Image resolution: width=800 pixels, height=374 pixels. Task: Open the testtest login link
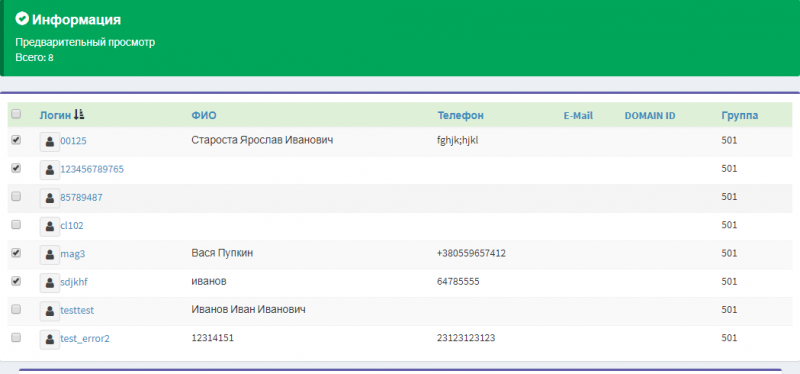click(77, 310)
